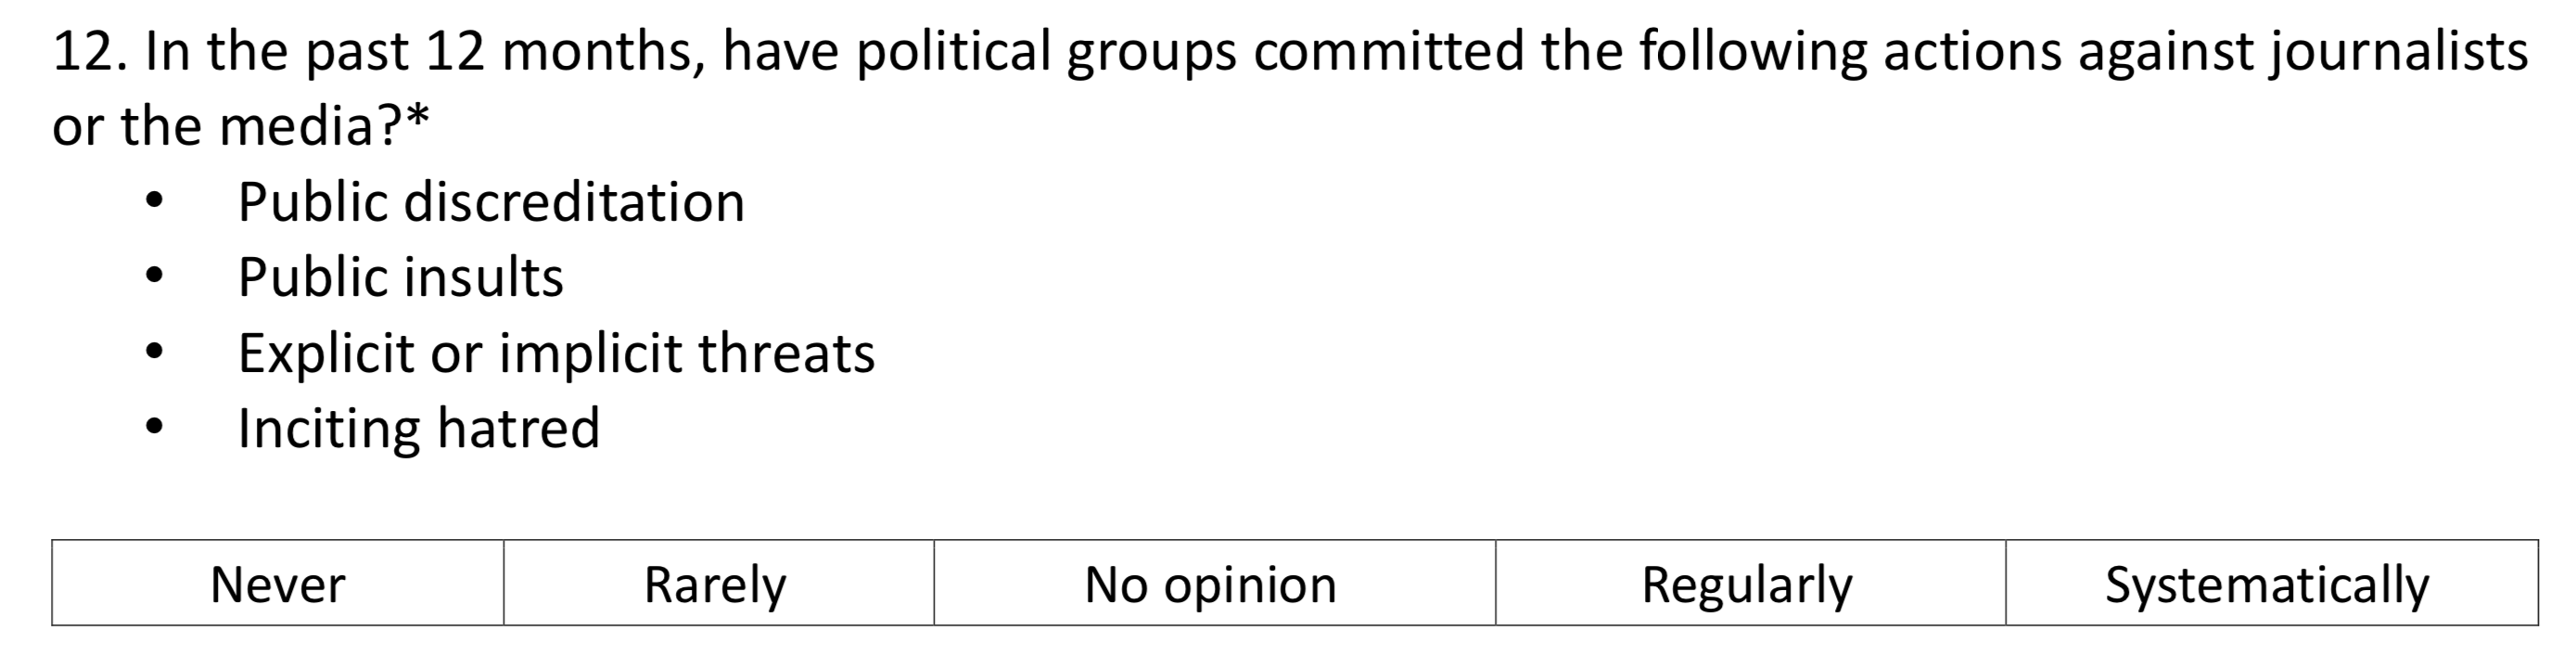
Task: Click the word "committed" in the question
Action: tap(1388, 52)
